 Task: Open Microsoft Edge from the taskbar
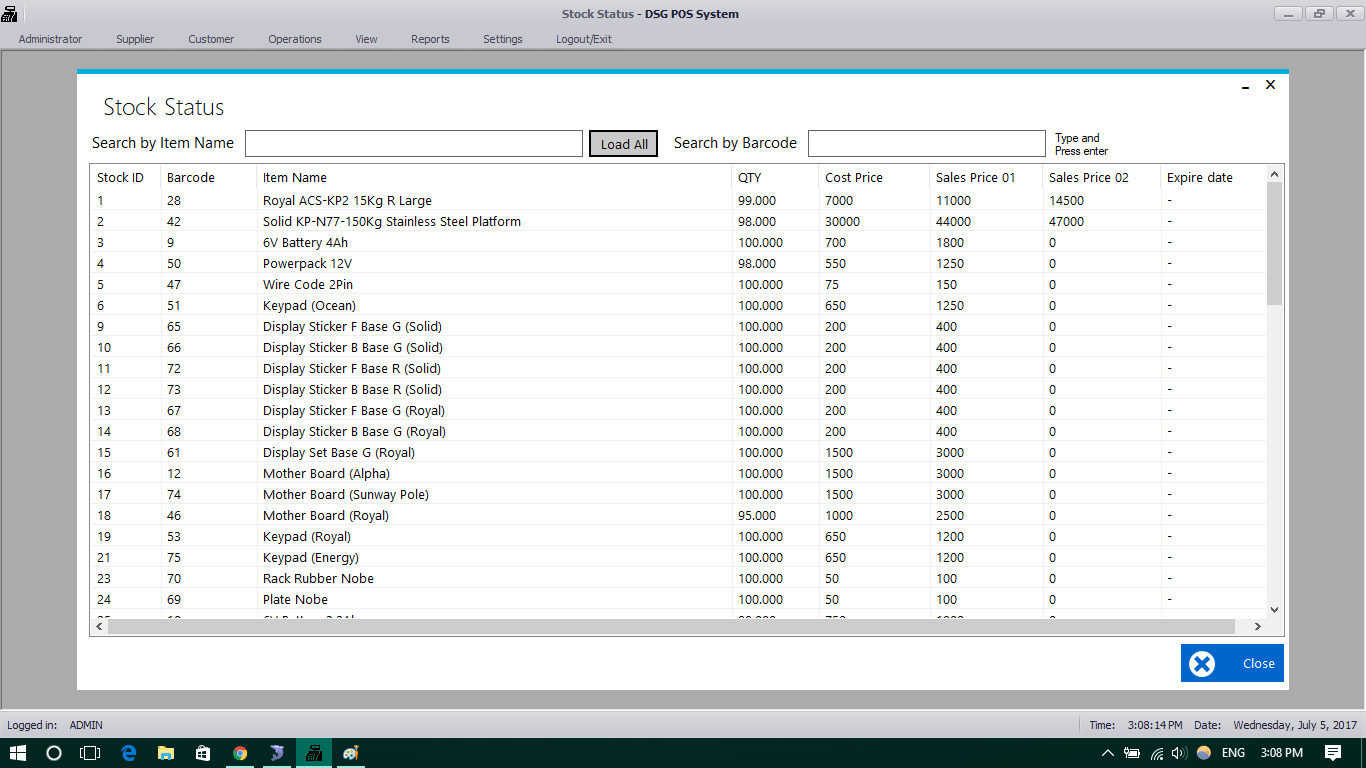[x=128, y=753]
